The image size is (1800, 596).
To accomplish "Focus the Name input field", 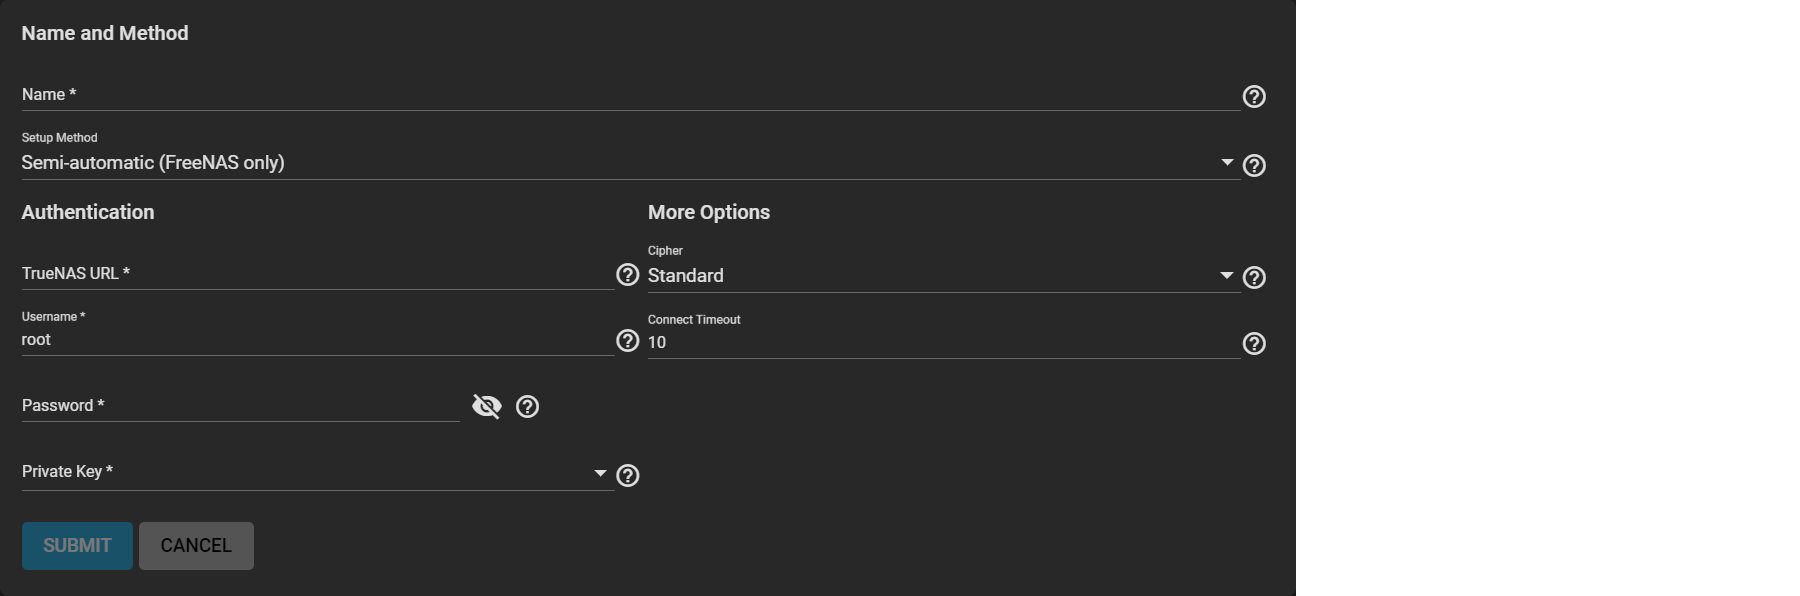I will click(630, 95).
